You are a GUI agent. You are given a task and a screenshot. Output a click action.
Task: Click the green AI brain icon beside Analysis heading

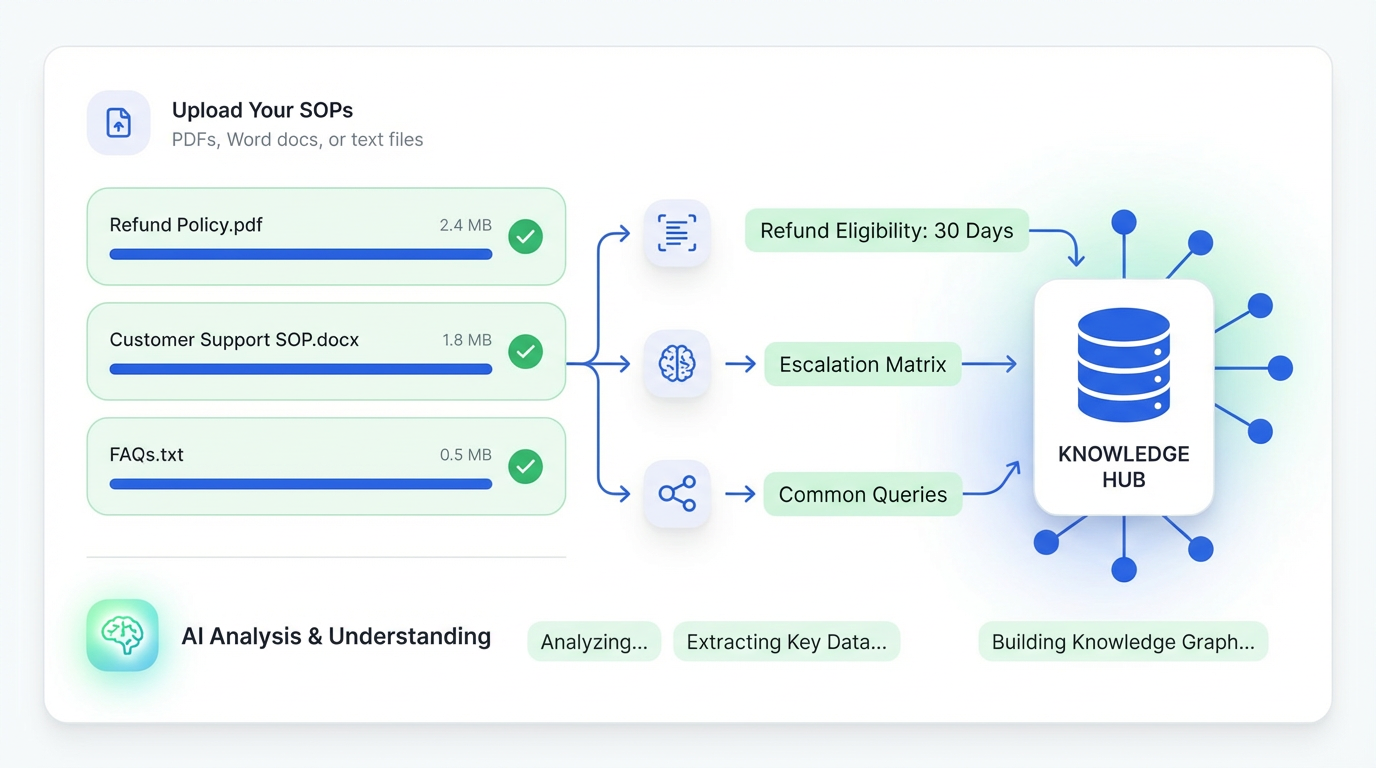pos(122,636)
